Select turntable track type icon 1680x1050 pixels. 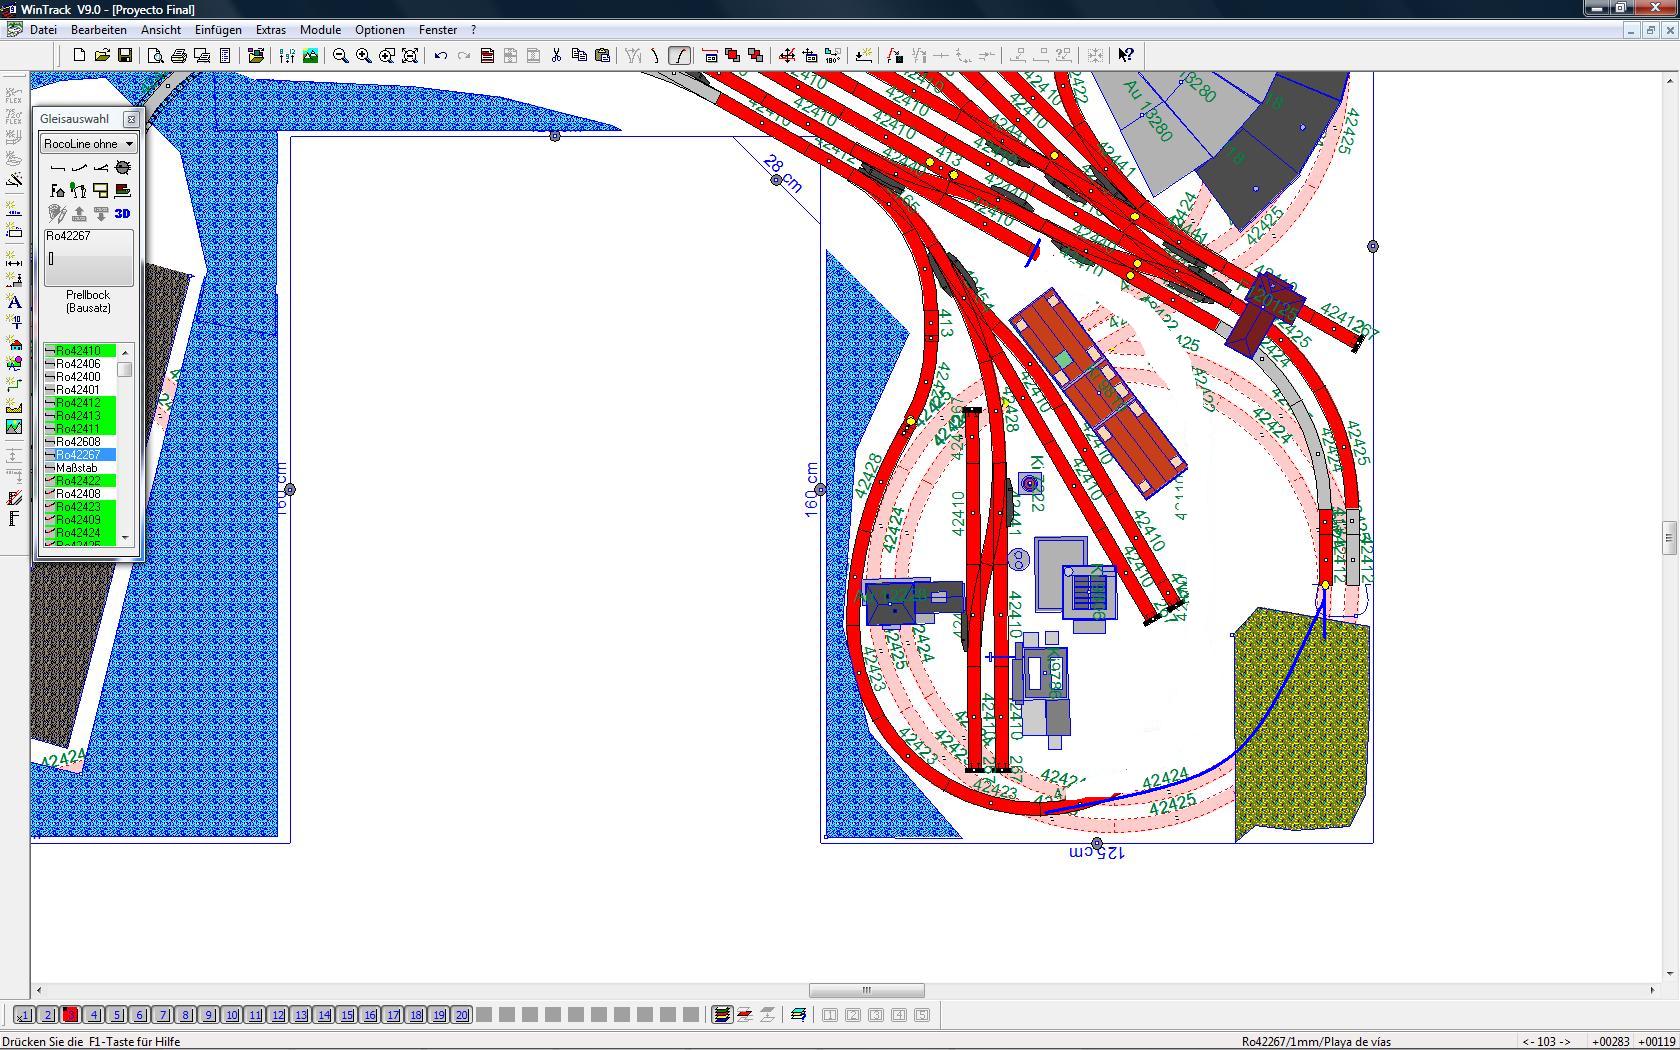click(123, 168)
